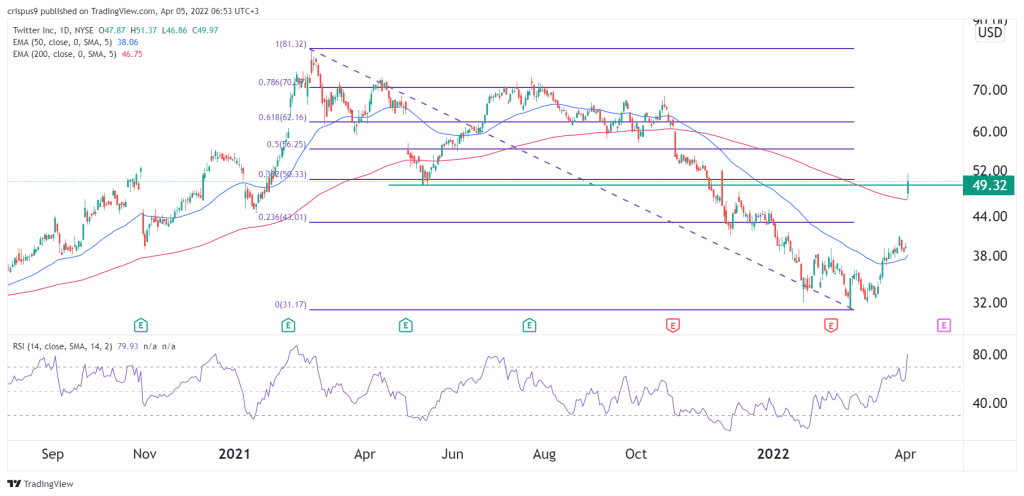
Task: Click the green earnings marker just before Aug
Action: click(x=530, y=324)
